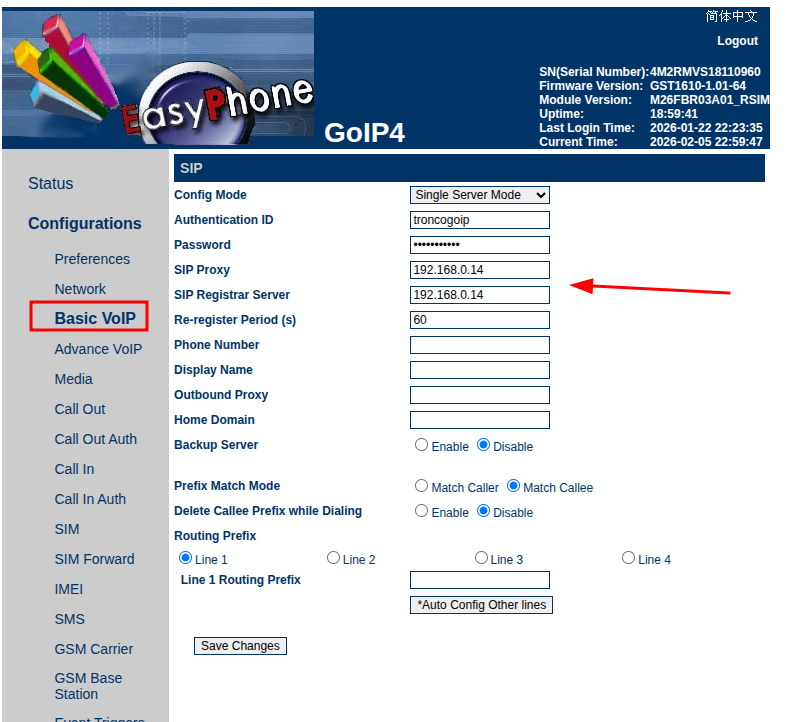
Task: Click the Line 1 Routing Prefix field
Action: pos(479,580)
